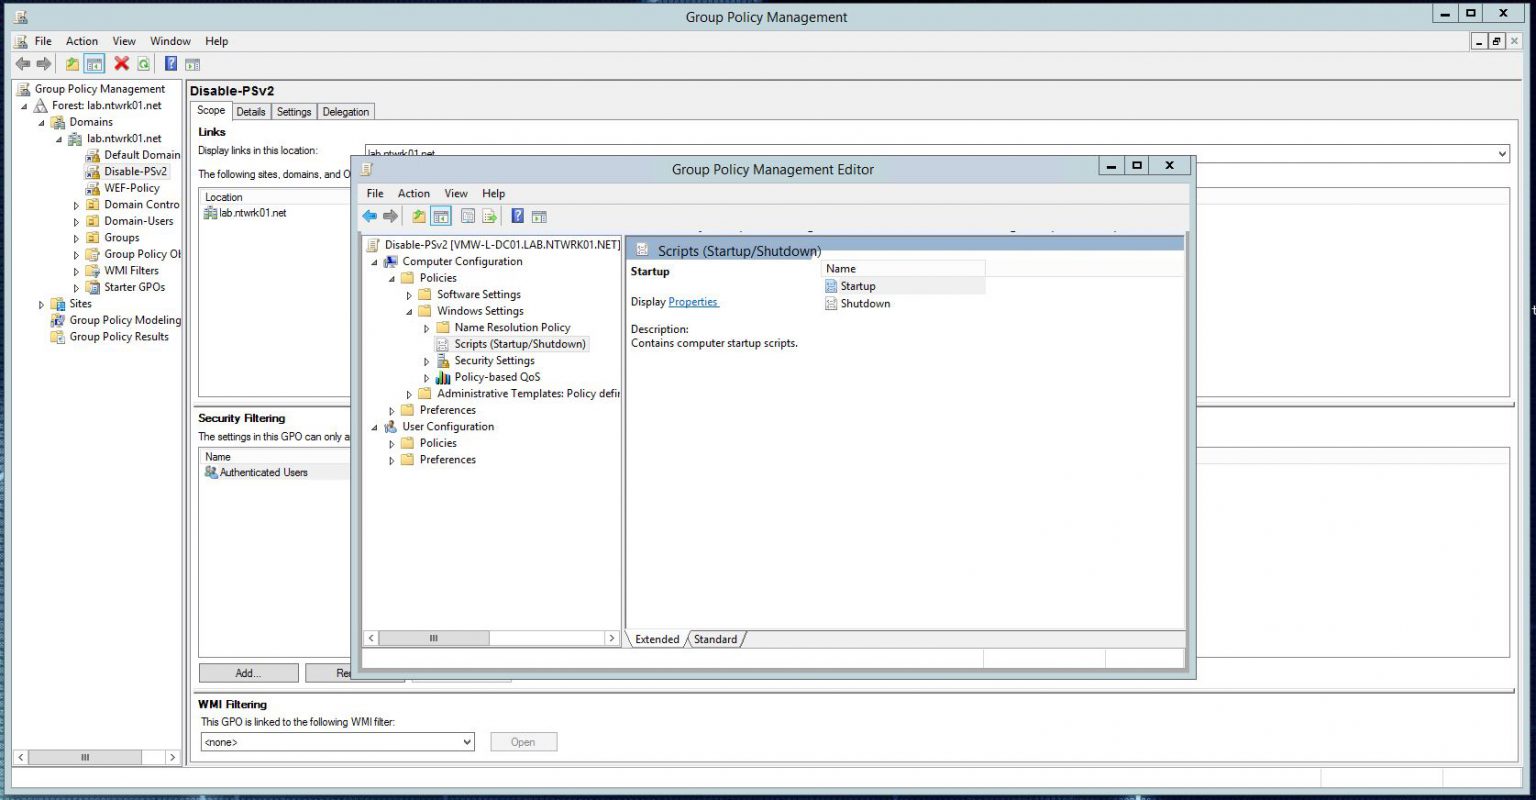This screenshot has width=1536, height=800.
Task: Click the Refresh icon in Group Policy Management toolbar
Action: coord(143,63)
